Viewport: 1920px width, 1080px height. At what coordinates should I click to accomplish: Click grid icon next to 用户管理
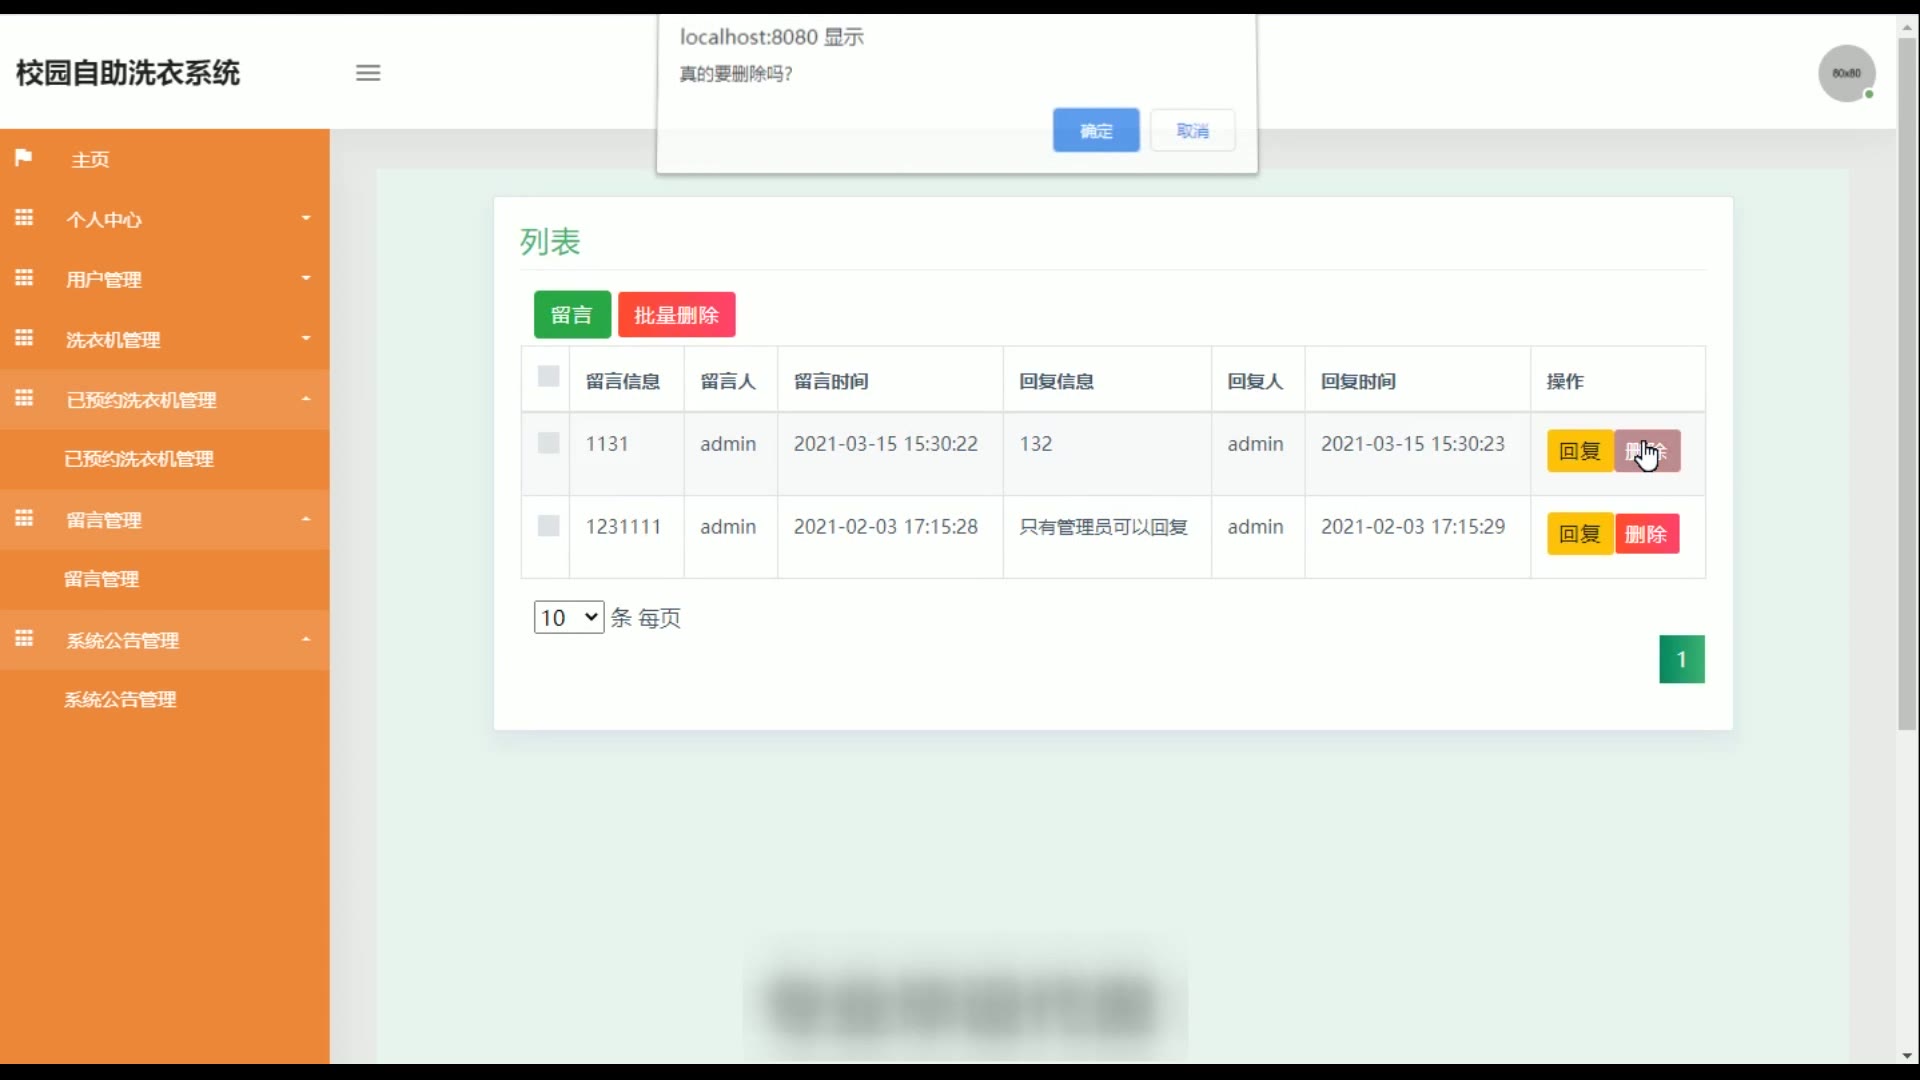tap(24, 278)
